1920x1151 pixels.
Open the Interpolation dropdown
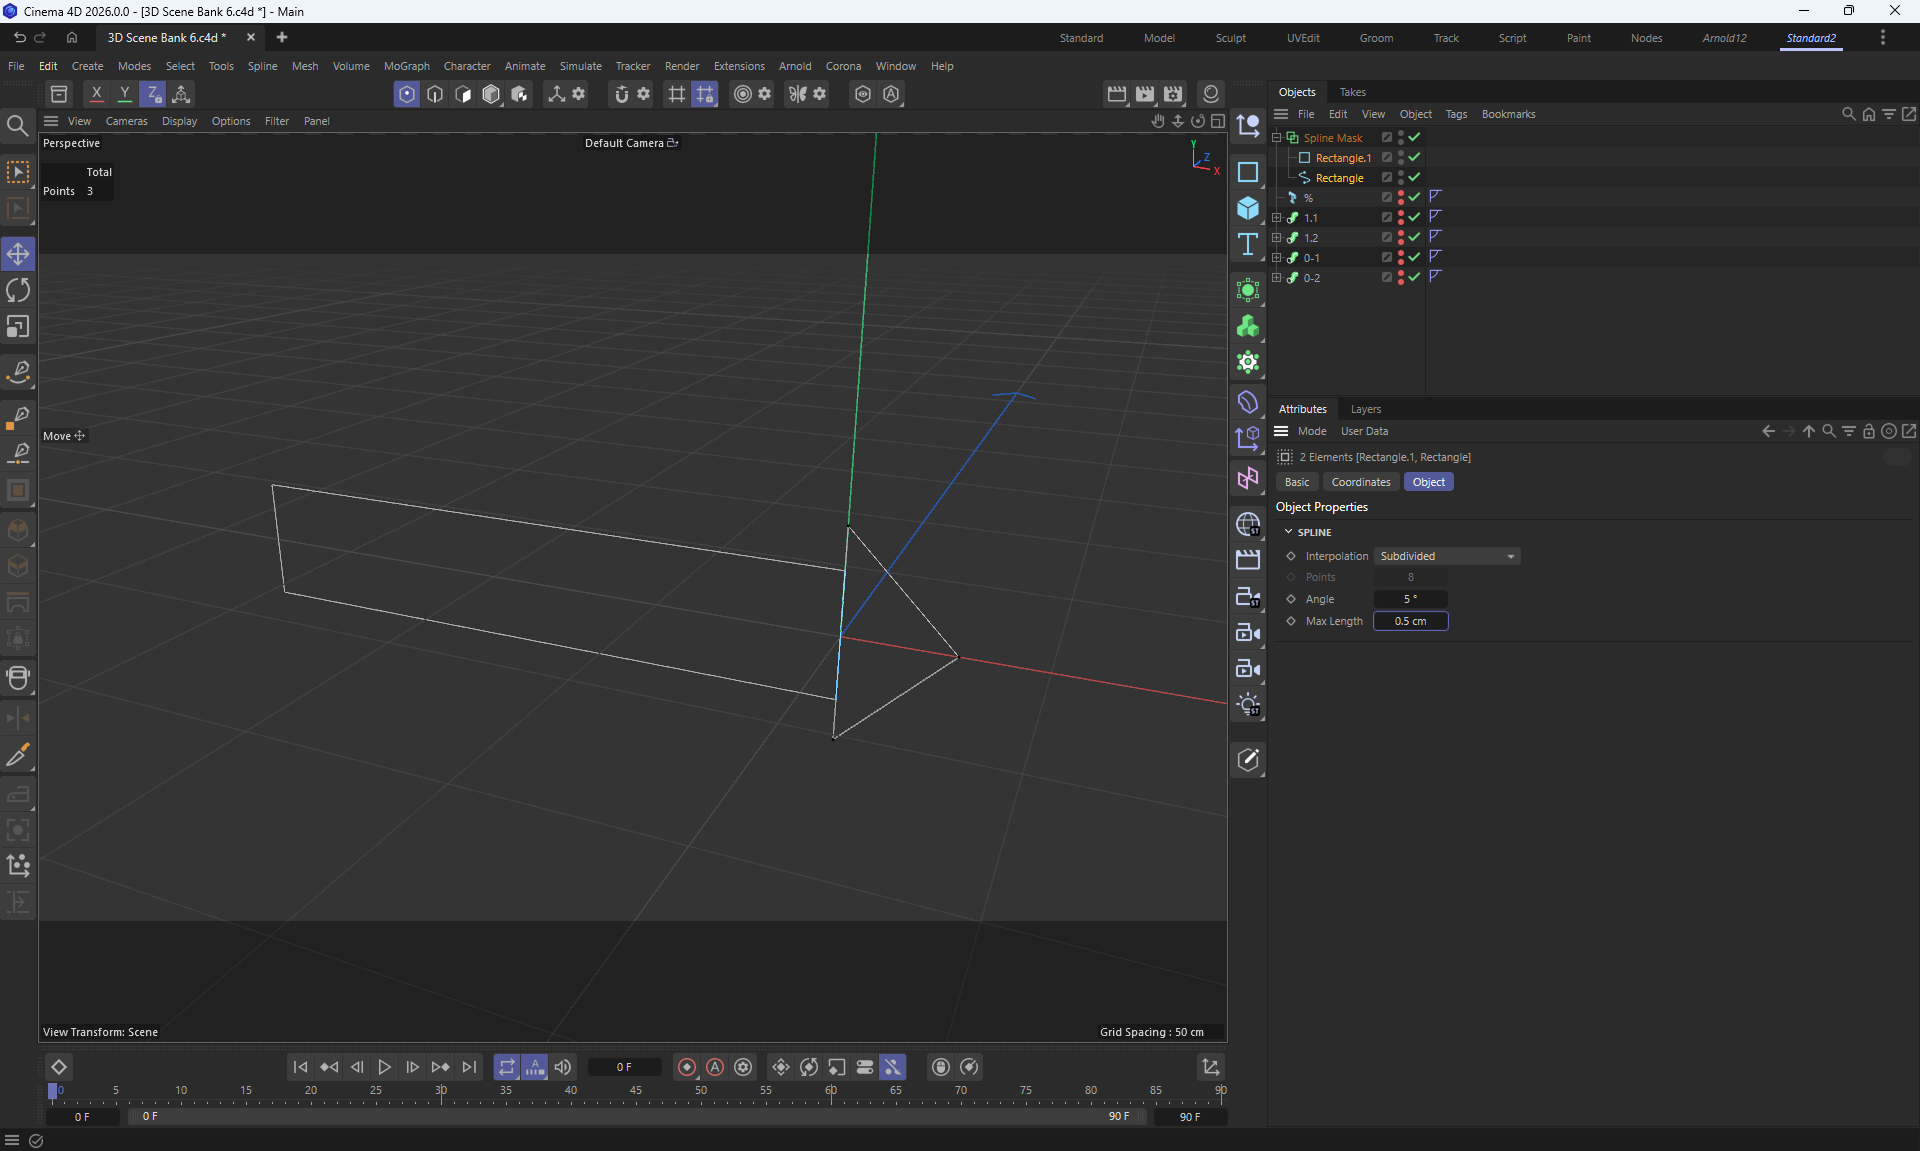(1447, 556)
